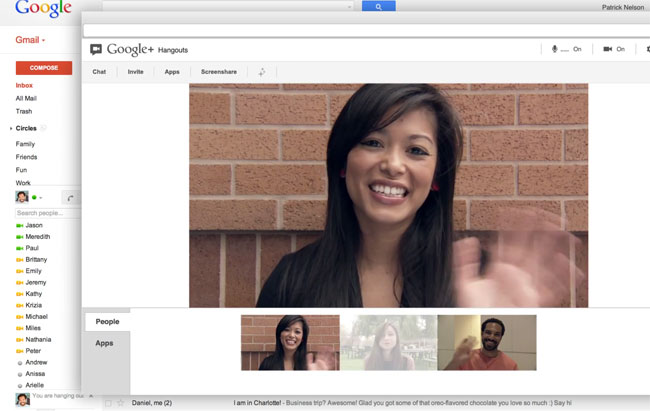Open the Gmail dropdown menu

point(30,40)
